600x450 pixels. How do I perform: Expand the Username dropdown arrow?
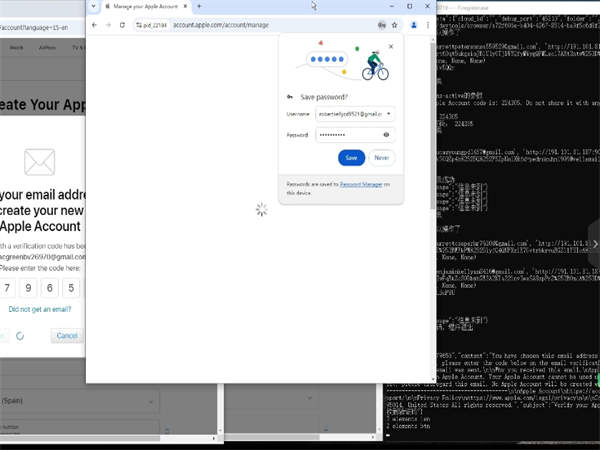pyautogui.click(x=387, y=114)
